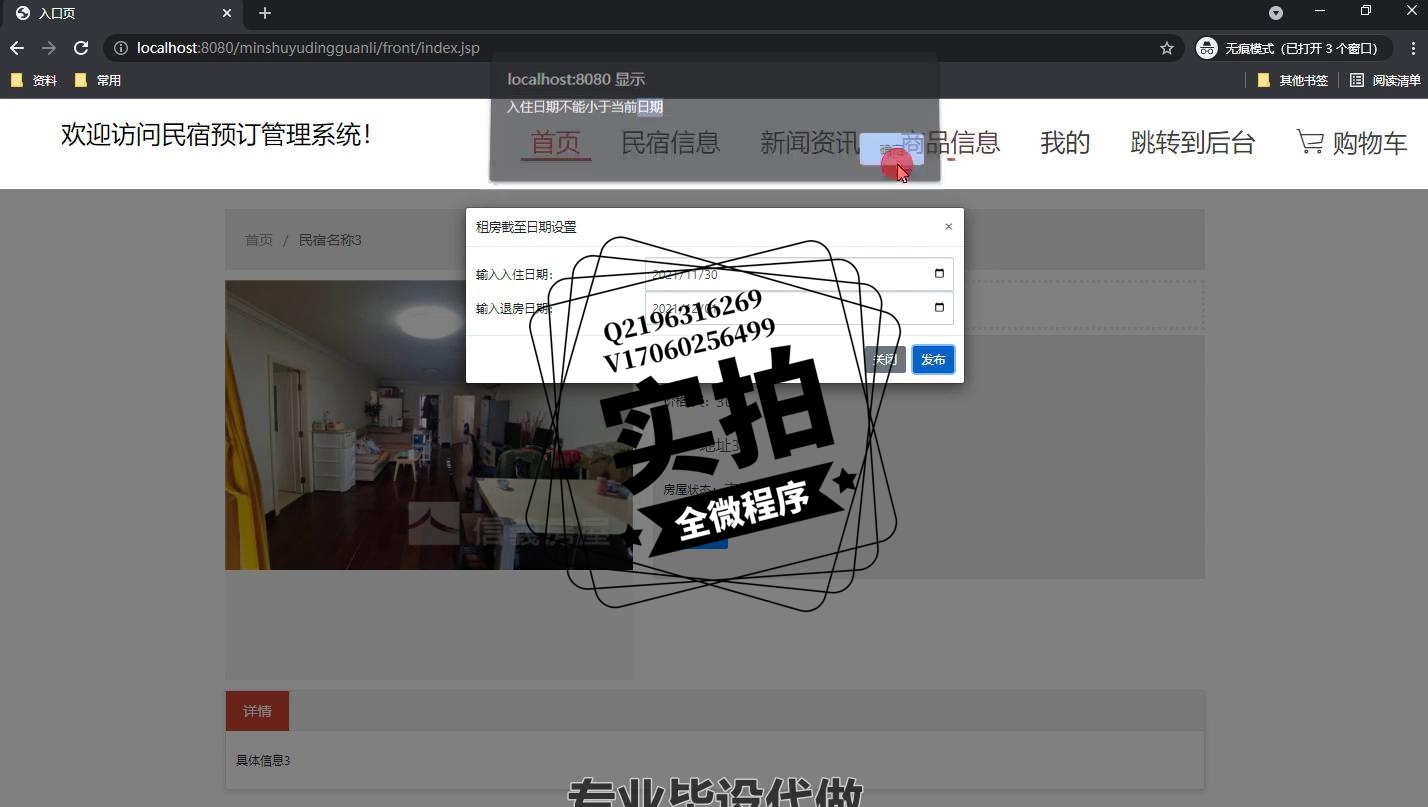
Task: Click the site info icon in address bar
Action: click(121, 48)
